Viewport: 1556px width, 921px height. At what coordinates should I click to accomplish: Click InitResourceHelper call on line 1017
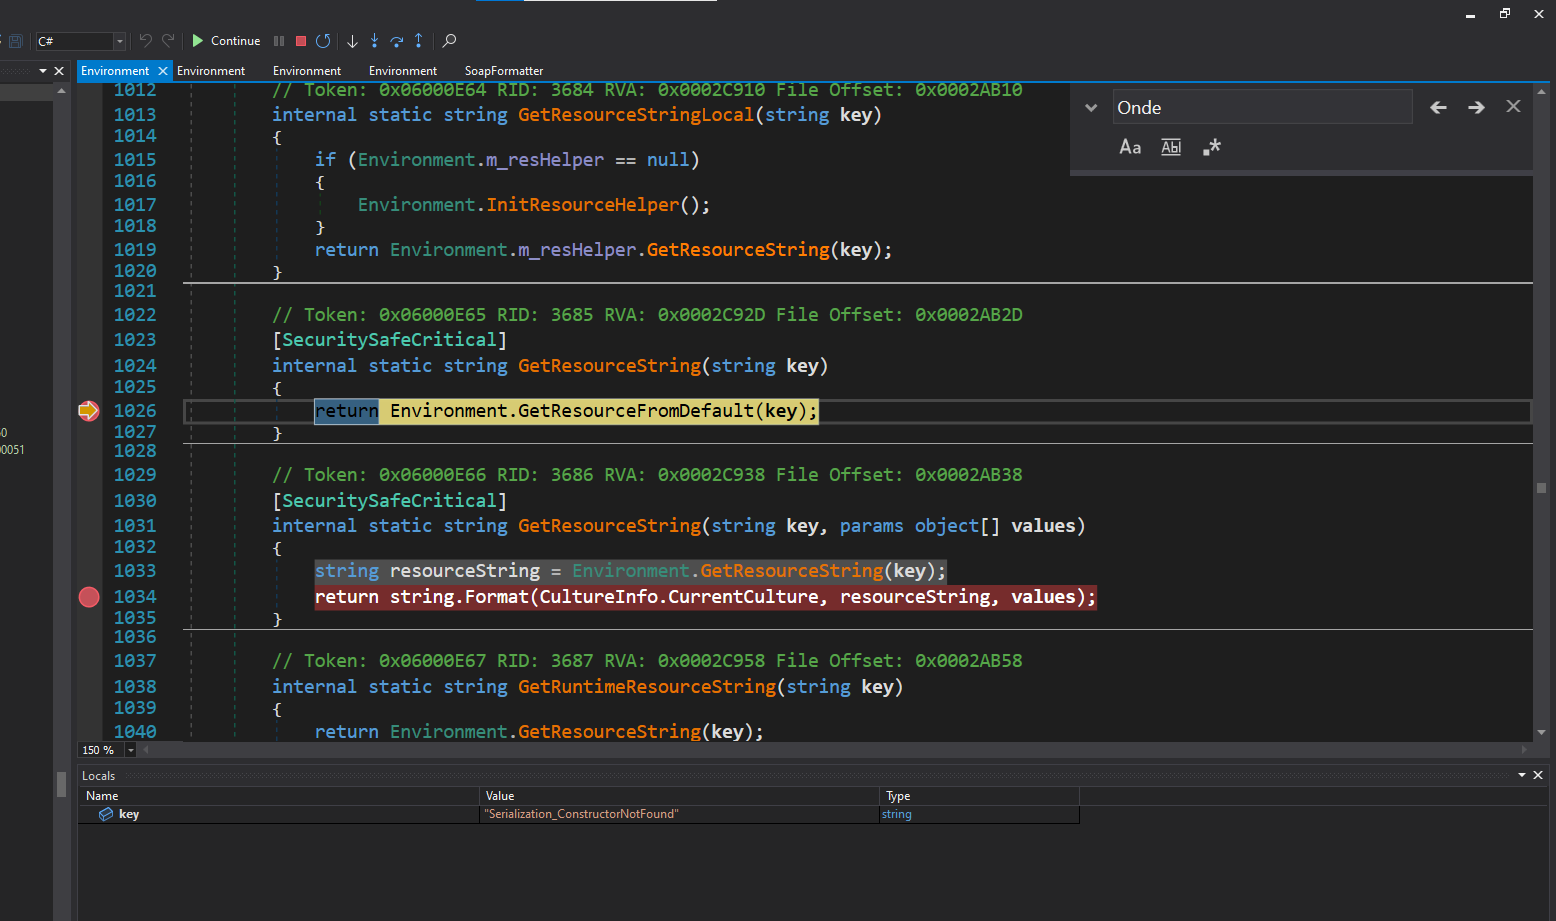pyautogui.click(x=582, y=205)
